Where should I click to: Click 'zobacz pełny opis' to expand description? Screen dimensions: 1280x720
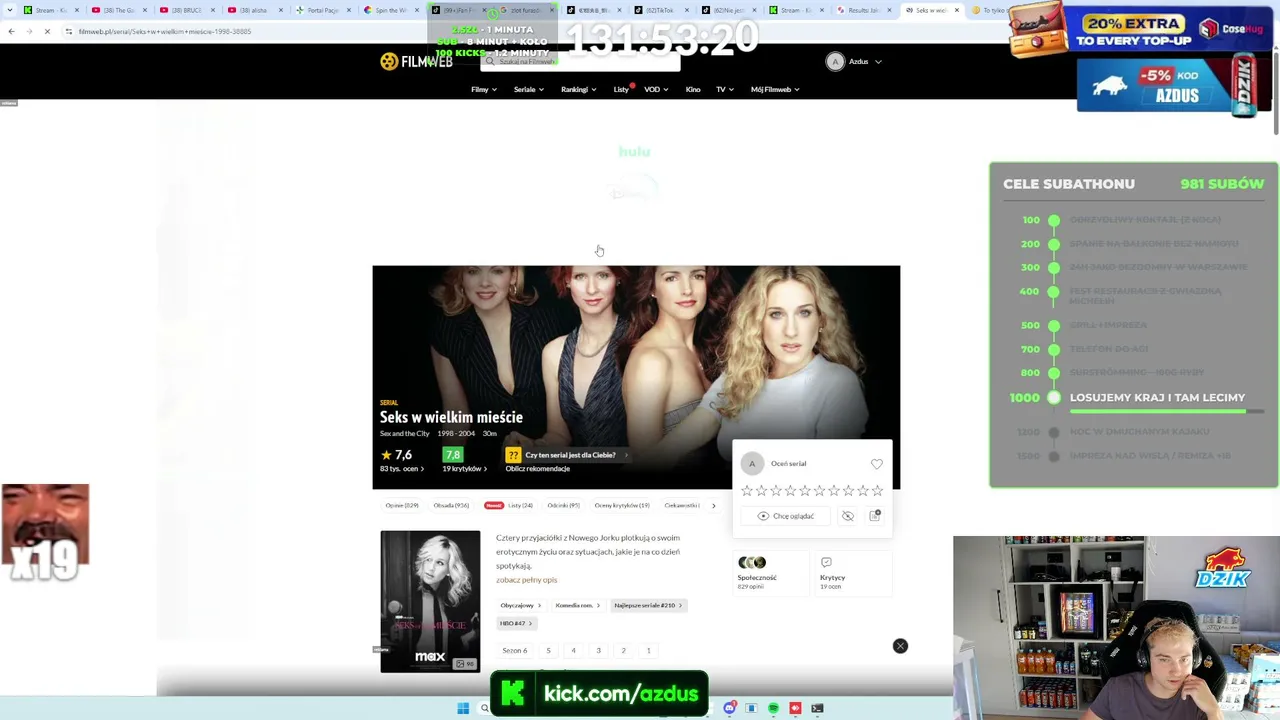click(526, 580)
